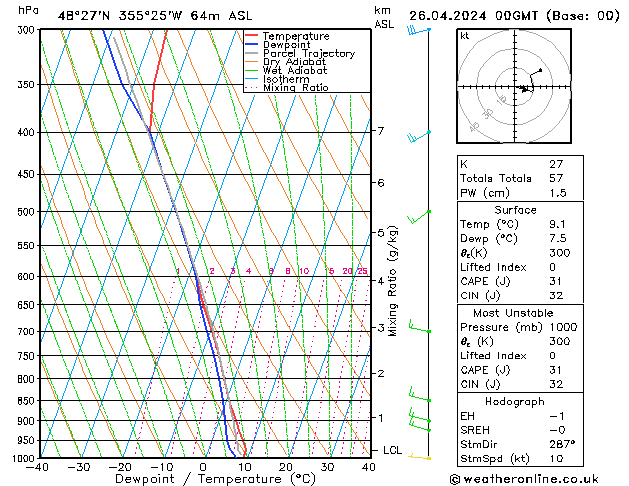Click the date title 26.04.2024 00GMT
The height and width of the screenshot is (486, 629).
[x=514, y=14]
